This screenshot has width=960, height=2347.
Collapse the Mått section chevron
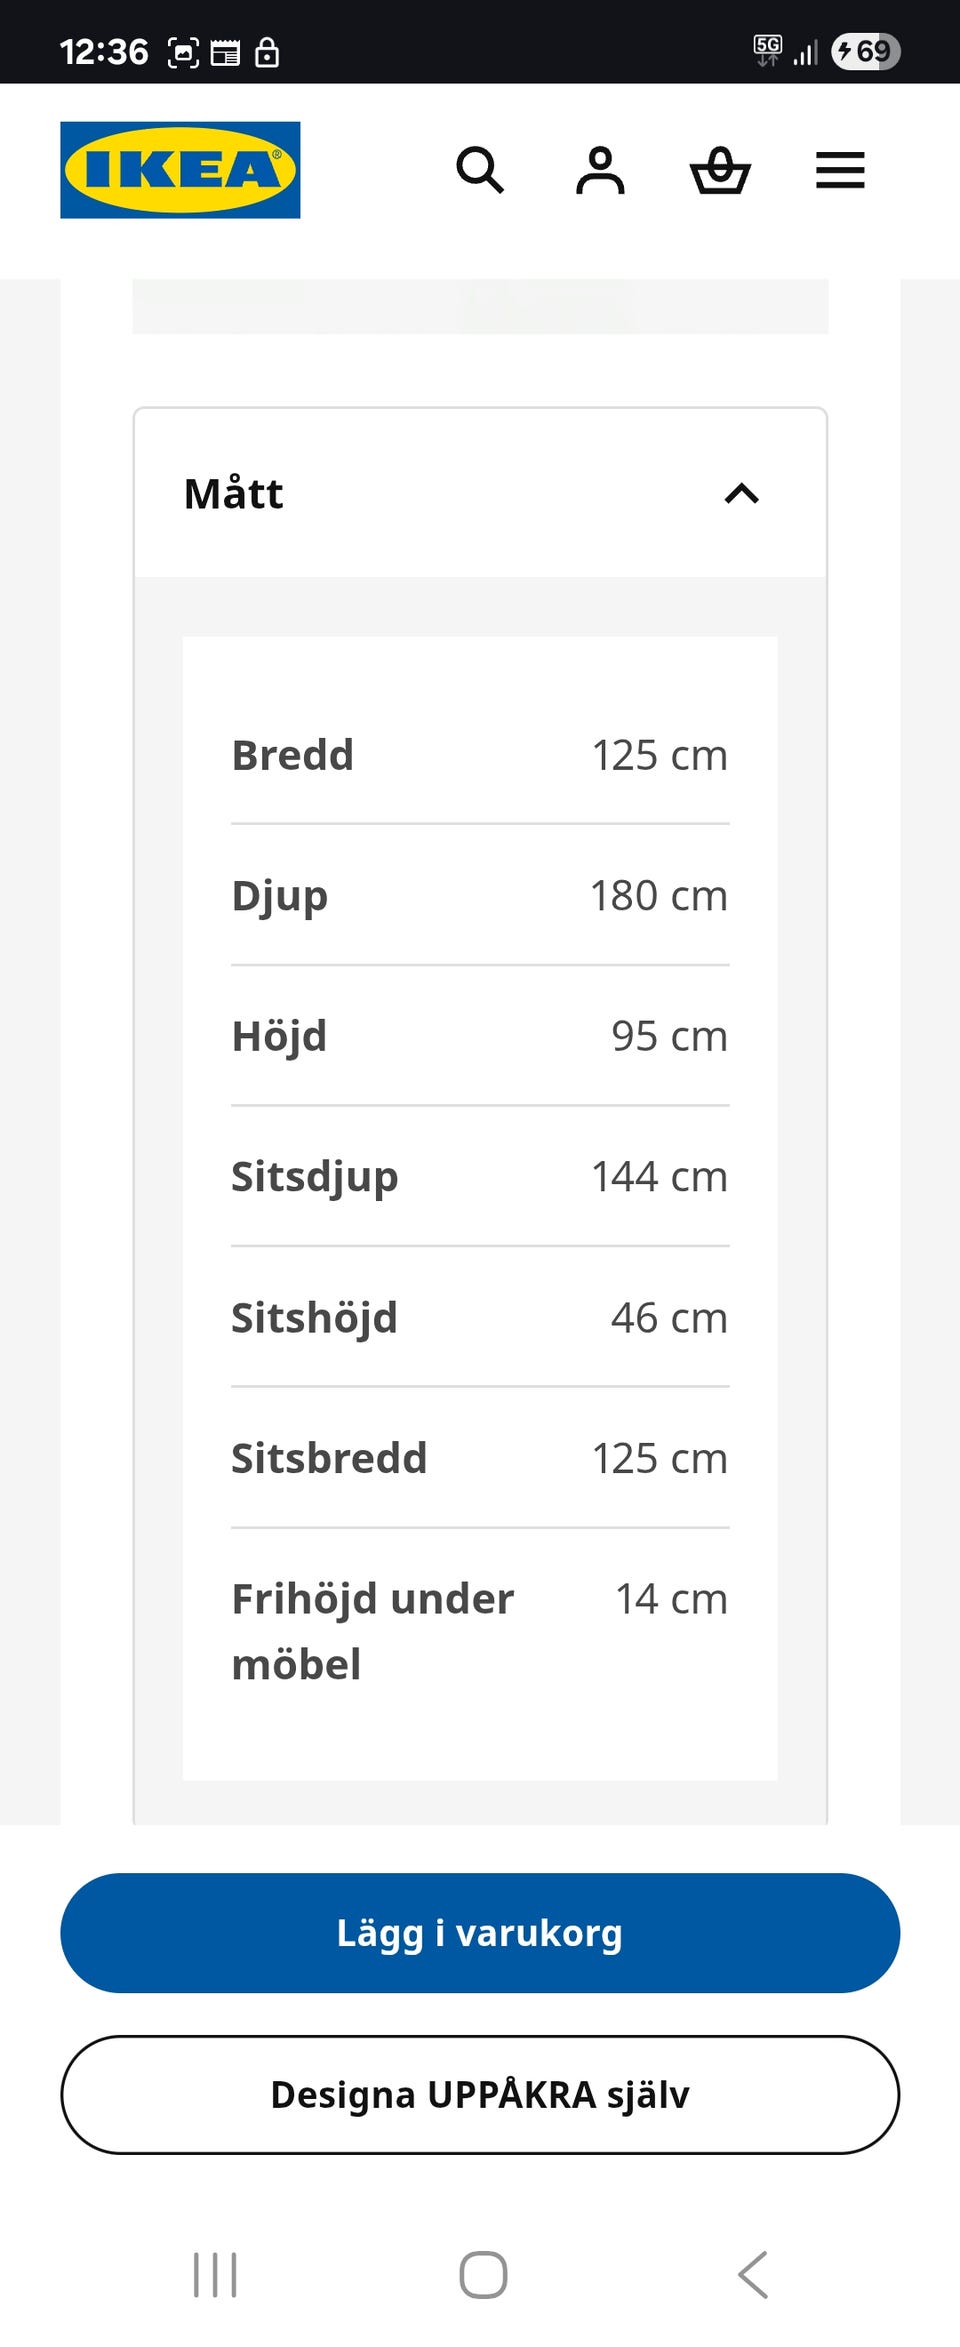[x=741, y=493]
